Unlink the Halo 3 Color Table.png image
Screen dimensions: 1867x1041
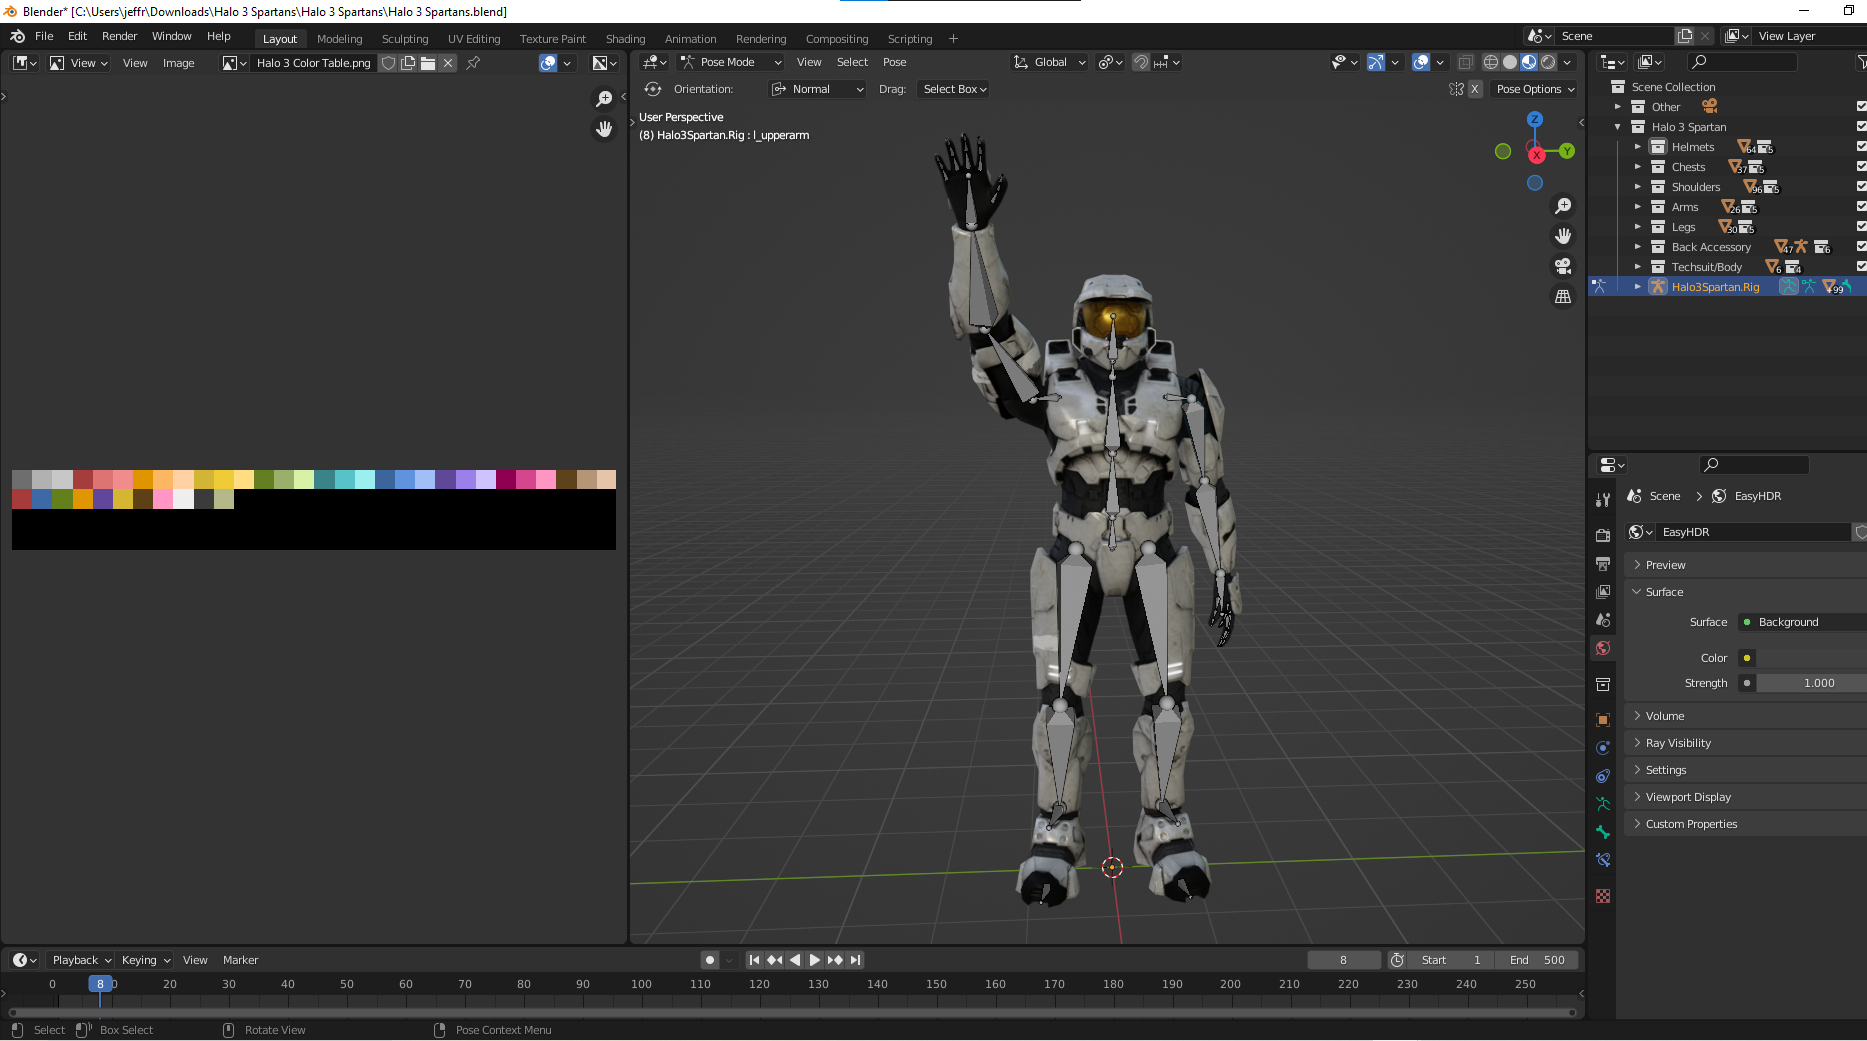[x=448, y=63]
